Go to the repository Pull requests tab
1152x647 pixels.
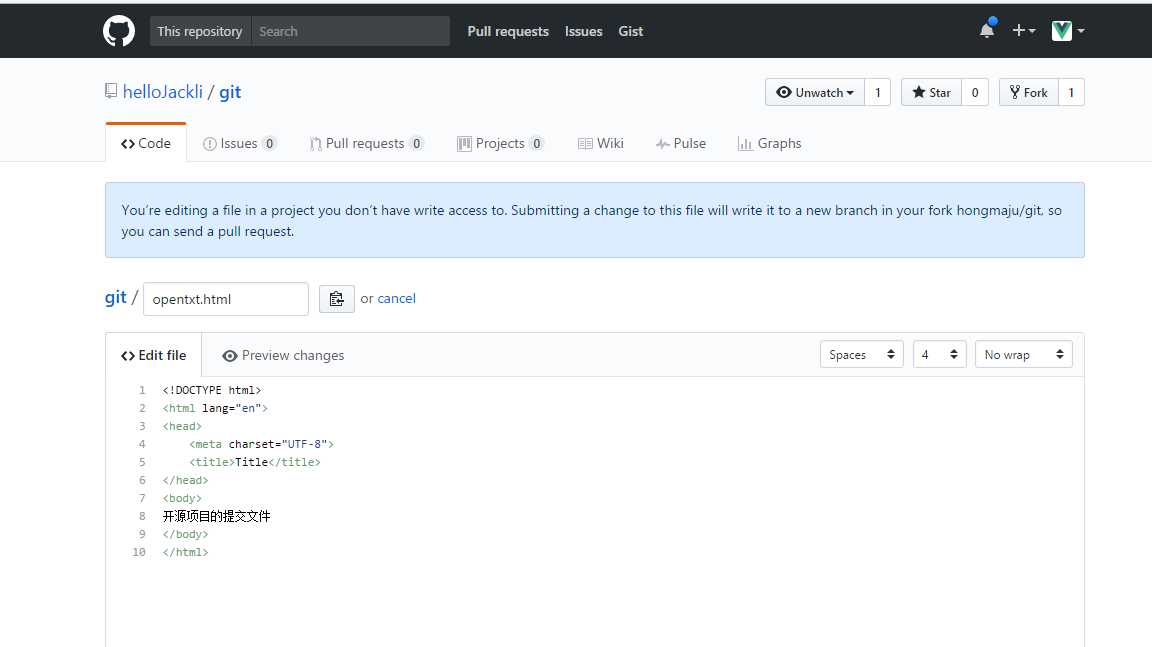pos(366,144)
